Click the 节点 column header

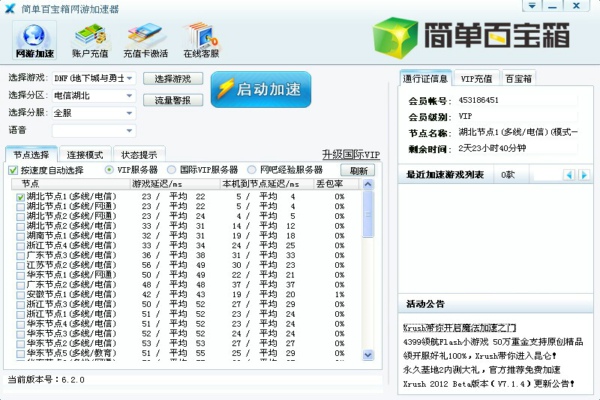[x=71, y=184]
